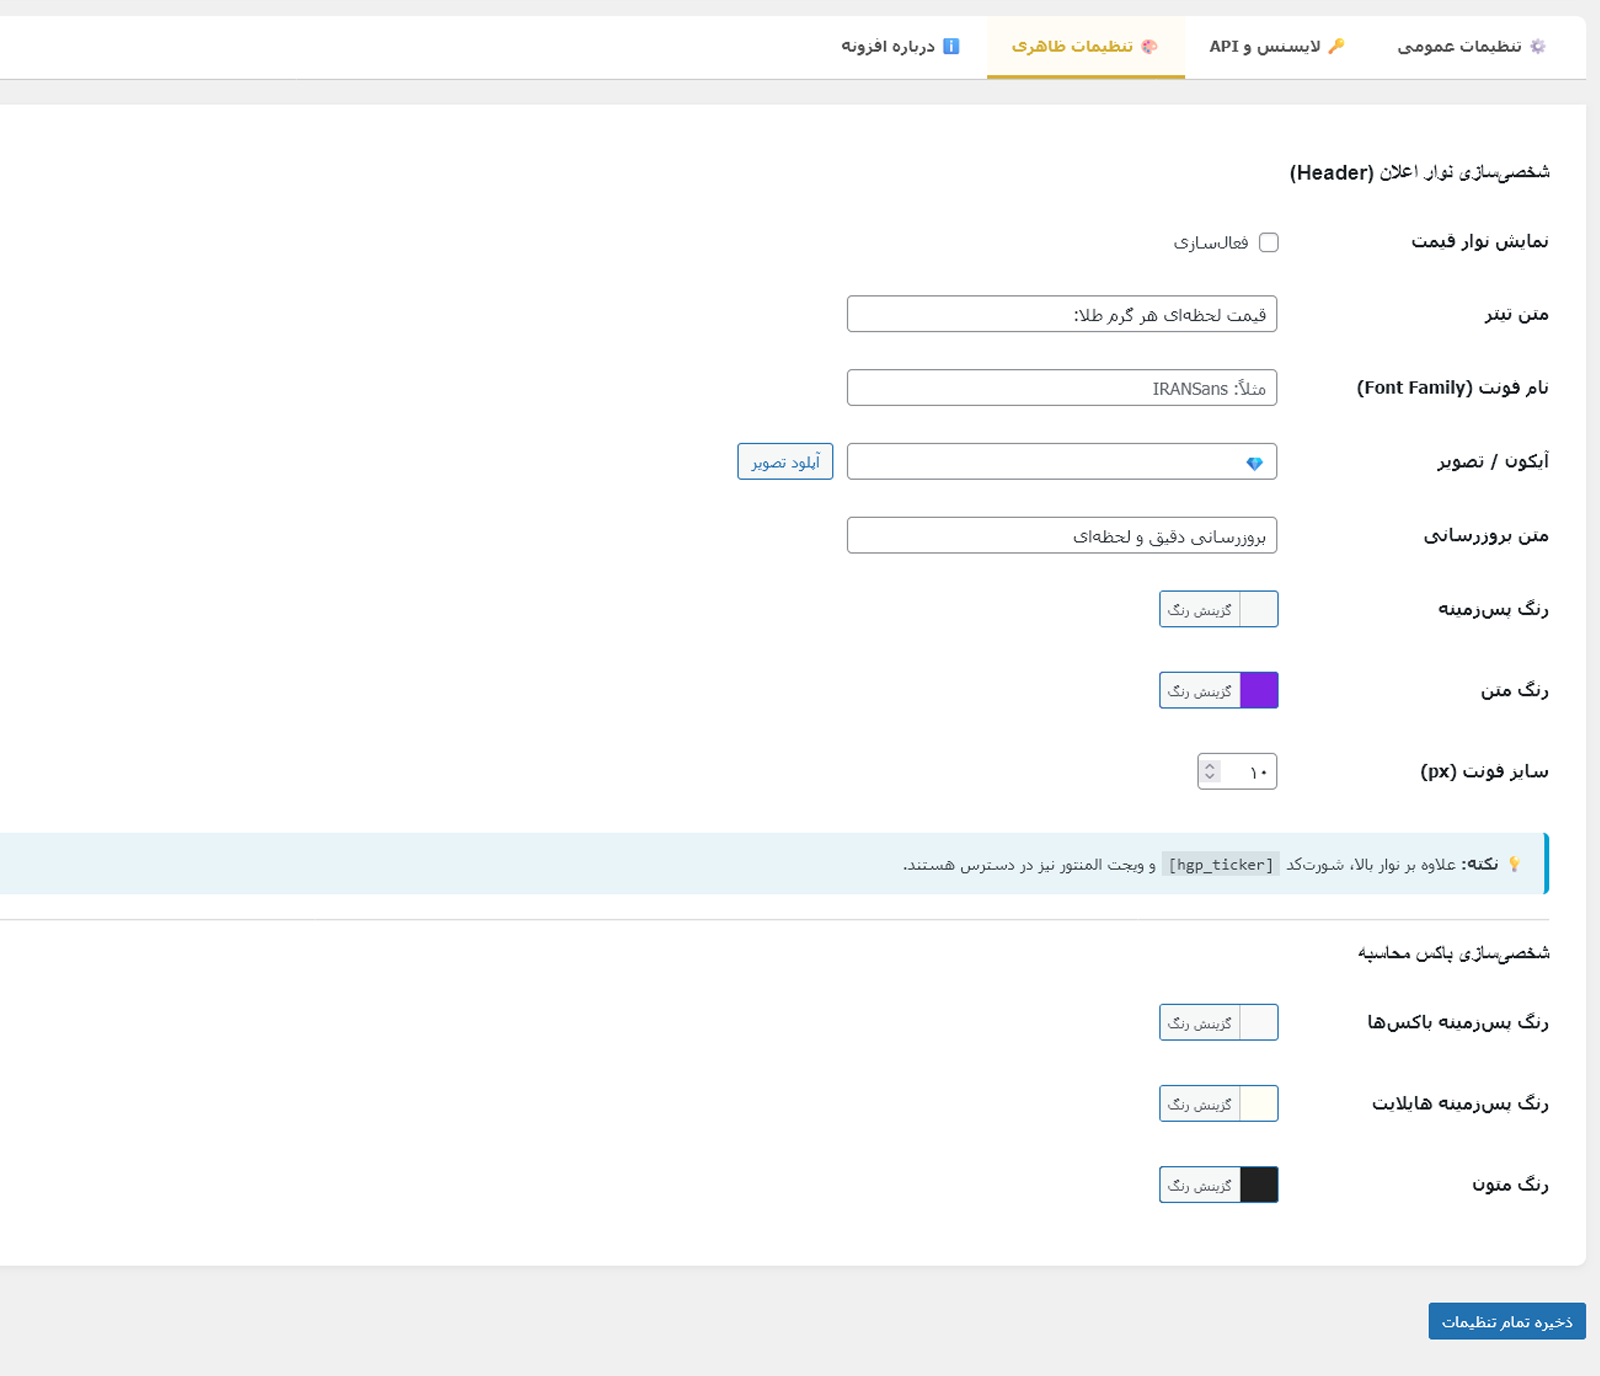Select the تنظیمات ظاهری tab

coord(1085,47)
